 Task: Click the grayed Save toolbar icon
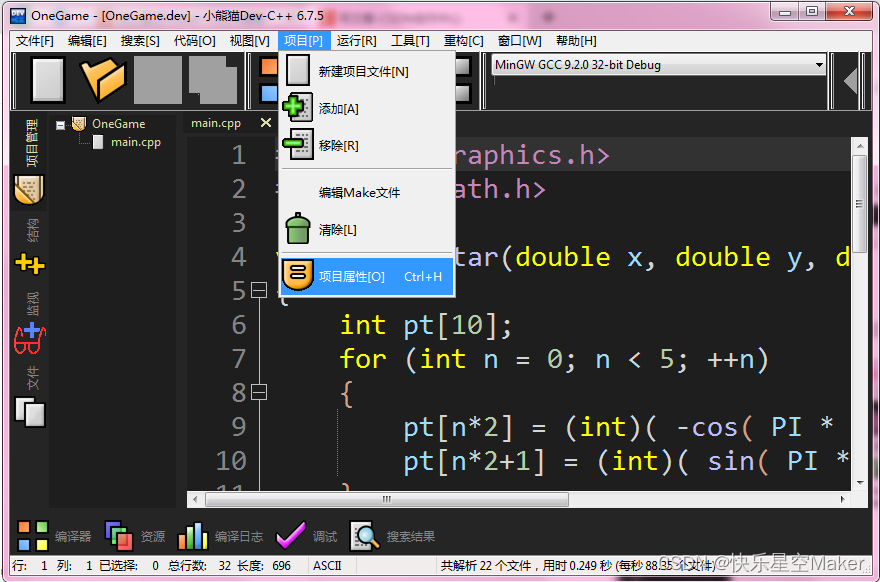pyautogui.click(x=158, y=80)
